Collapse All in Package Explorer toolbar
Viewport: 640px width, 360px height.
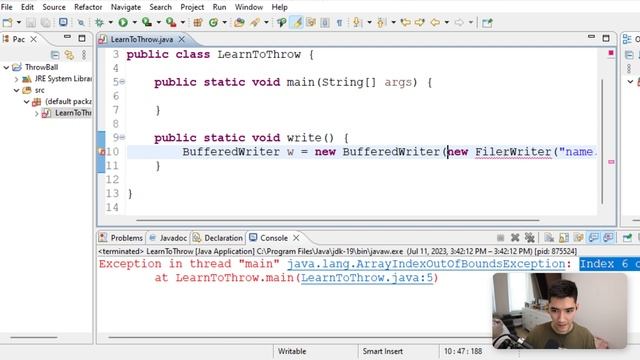(x=55, y=55)
